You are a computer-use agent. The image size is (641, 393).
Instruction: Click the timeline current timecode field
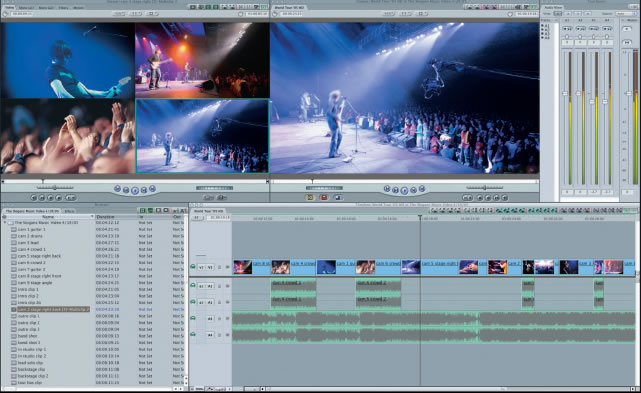tap(219, 218)
